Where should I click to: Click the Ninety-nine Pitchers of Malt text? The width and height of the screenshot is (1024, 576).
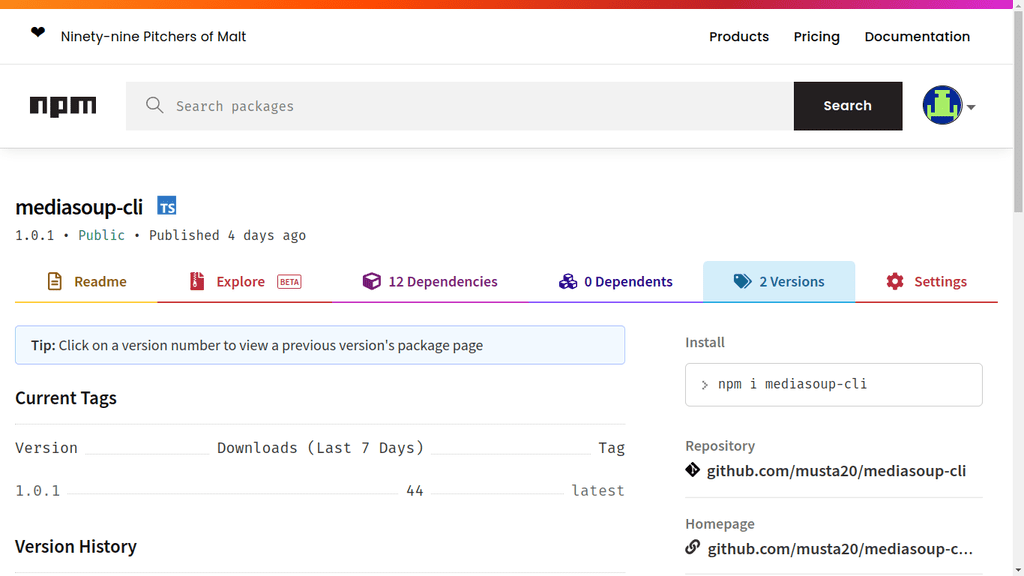(153, 37)
